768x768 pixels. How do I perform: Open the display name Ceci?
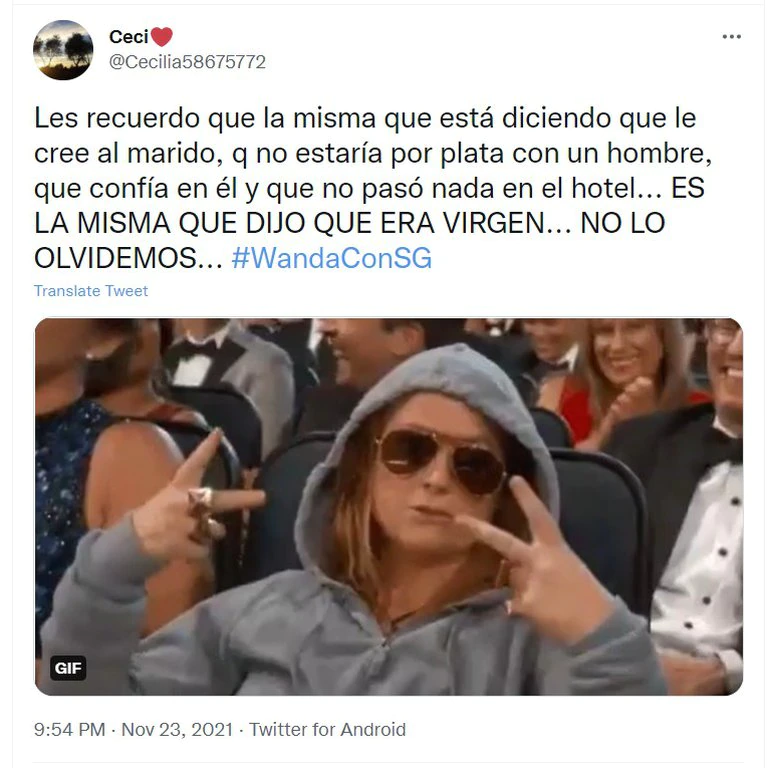tap(129, 37)
